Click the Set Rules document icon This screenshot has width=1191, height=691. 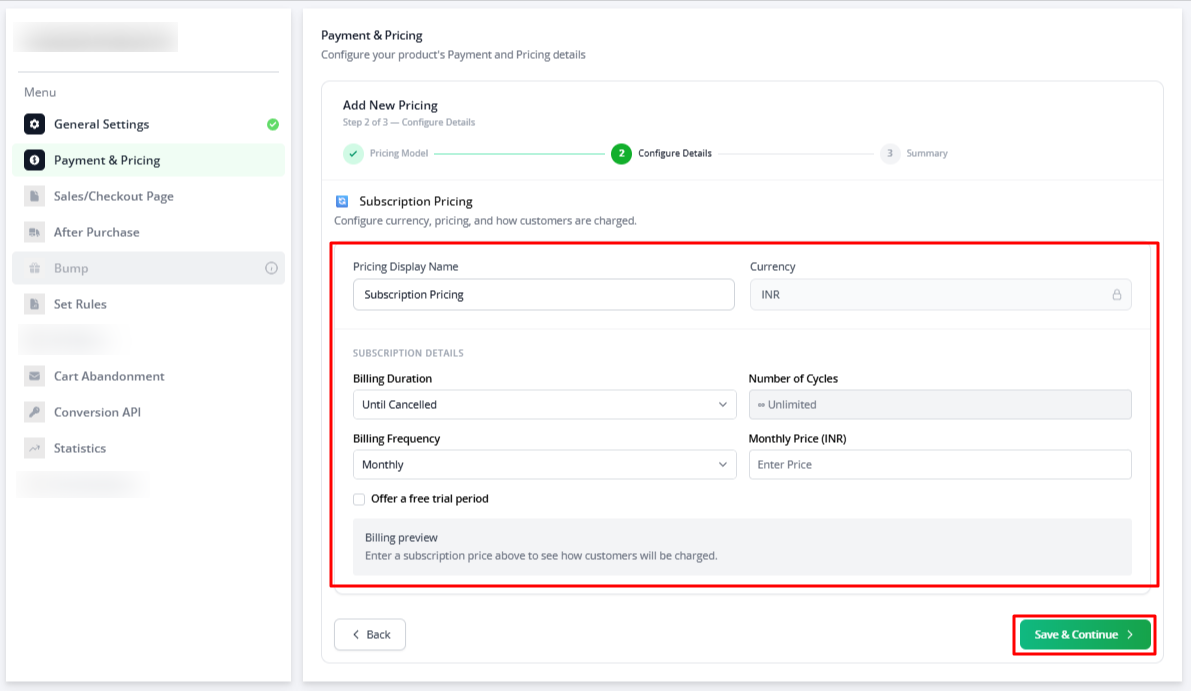click(x=34, y=304)
